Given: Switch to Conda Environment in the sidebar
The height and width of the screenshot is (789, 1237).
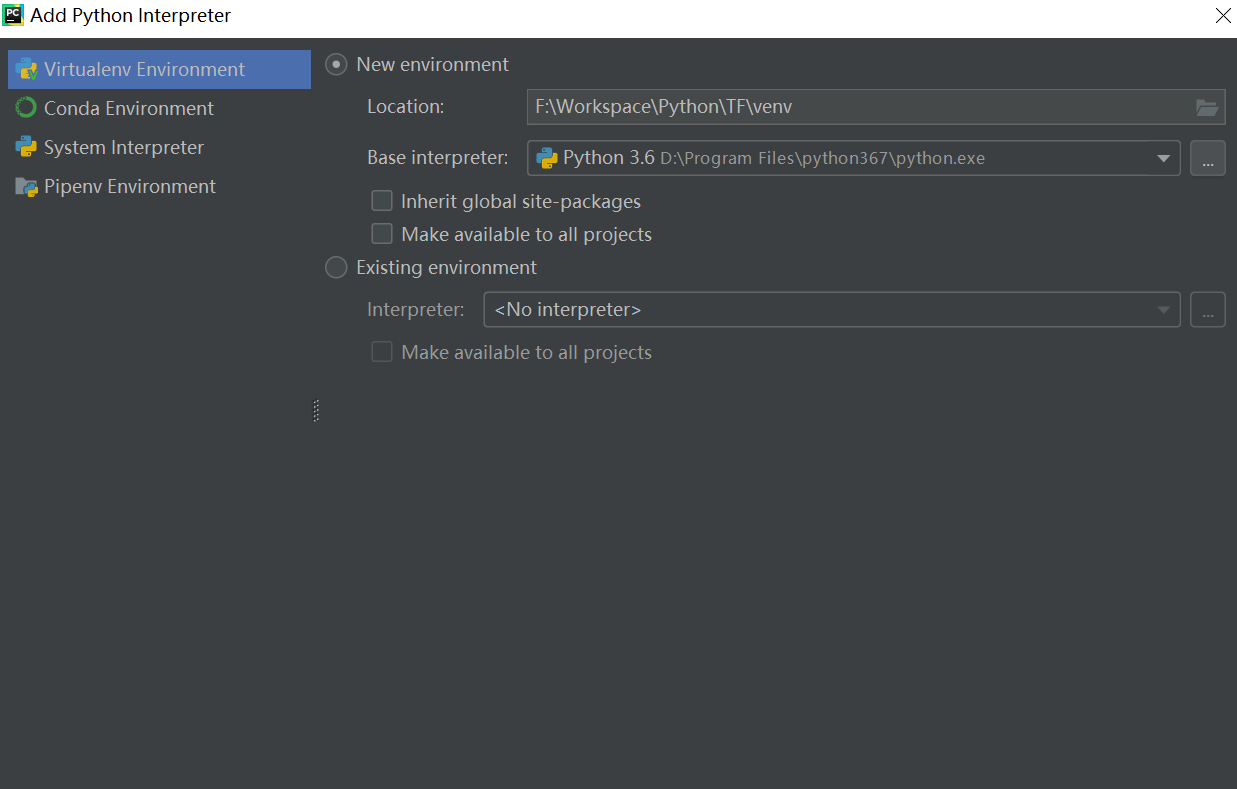Looking at the screenshot, I should (x=128, y=108).
